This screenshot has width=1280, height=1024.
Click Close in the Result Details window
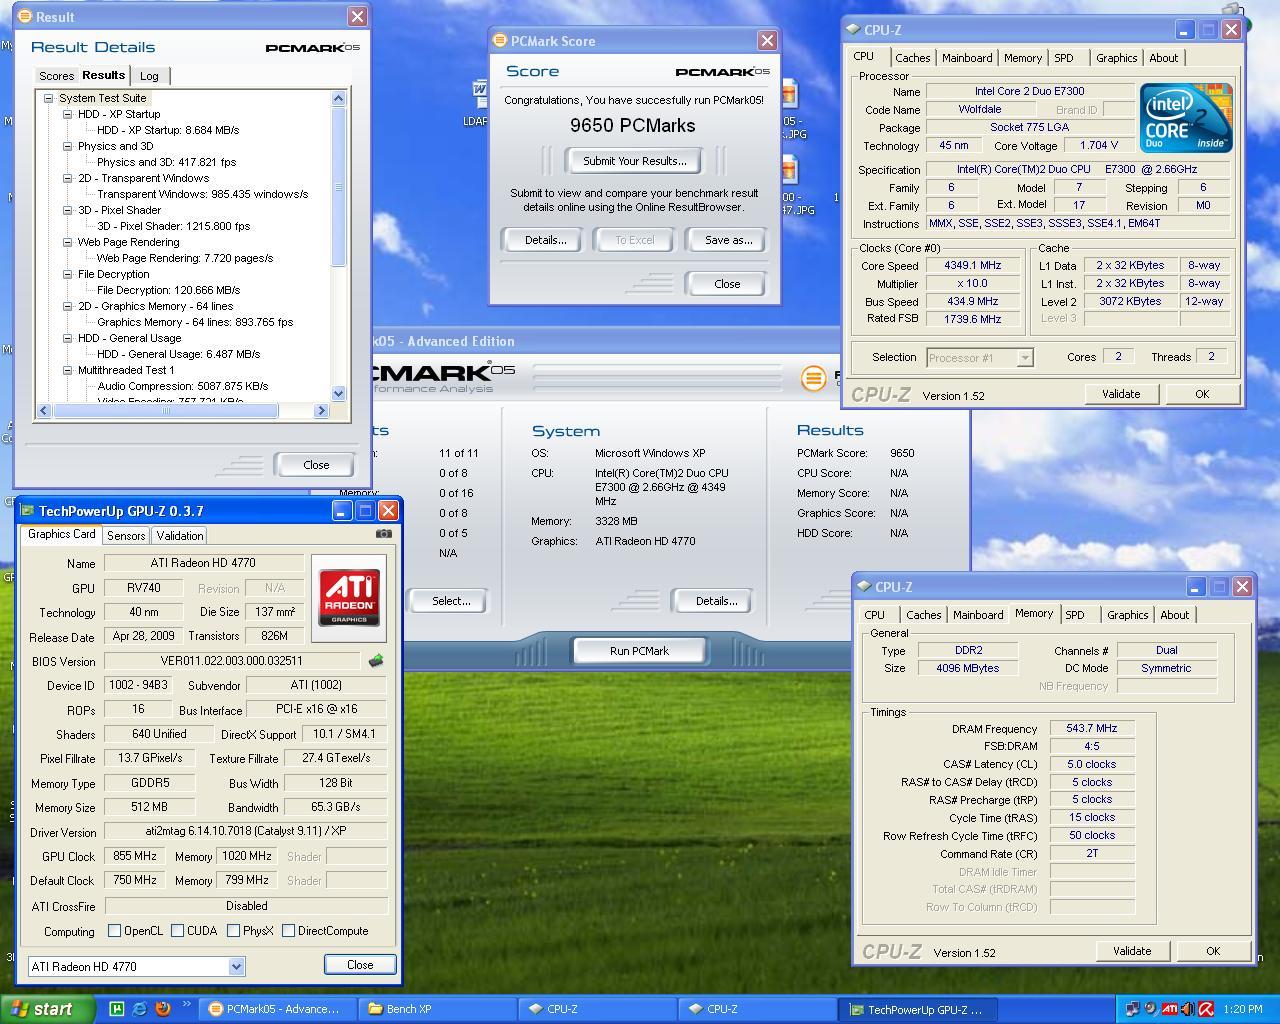[x=316, y=465]
